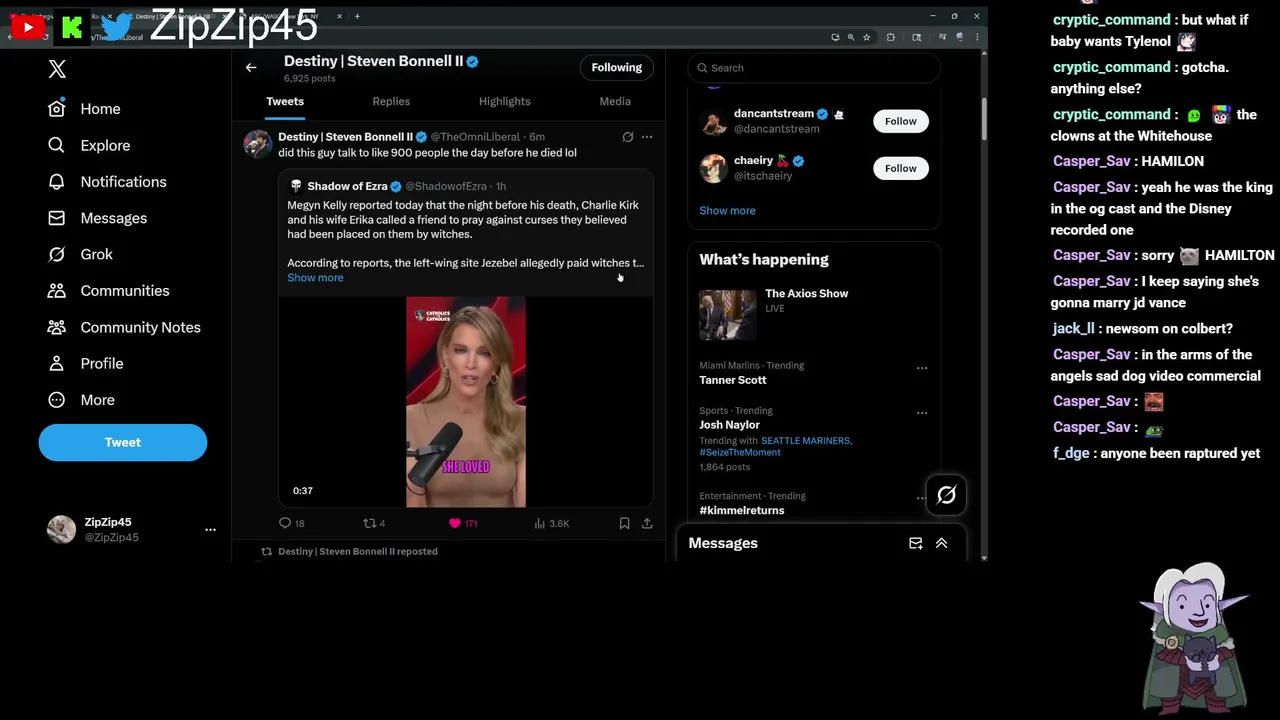Click the X Search field
This screenshot has width=1280, height=720.
[814, 68]
